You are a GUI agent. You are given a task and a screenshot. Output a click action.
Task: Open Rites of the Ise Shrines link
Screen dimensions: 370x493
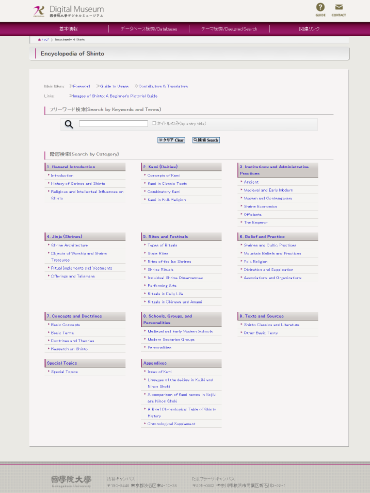point(169,261)
